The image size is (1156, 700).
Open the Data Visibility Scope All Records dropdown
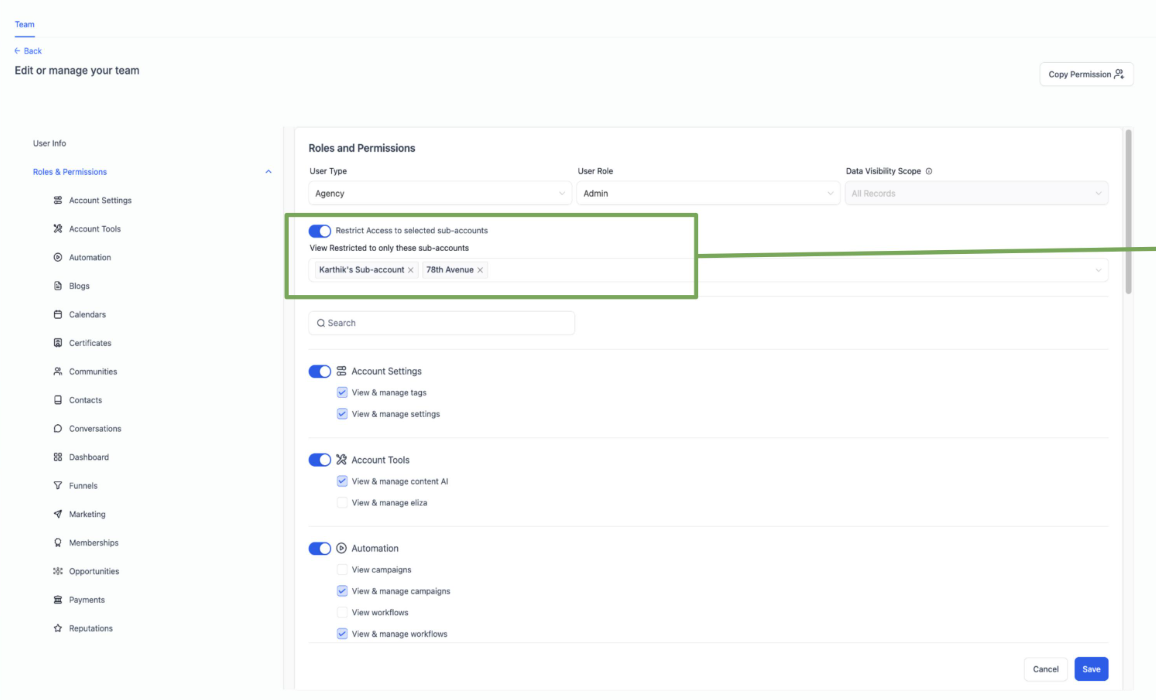tap(976, 193)
